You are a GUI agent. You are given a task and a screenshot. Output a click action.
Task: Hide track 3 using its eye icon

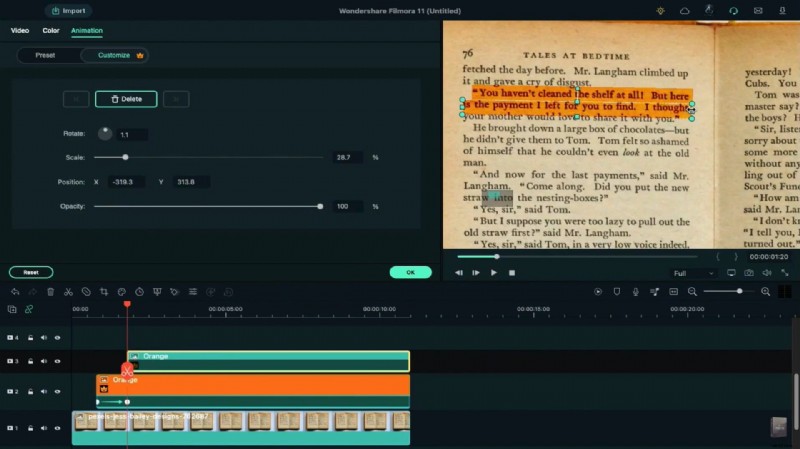point(58,361)
